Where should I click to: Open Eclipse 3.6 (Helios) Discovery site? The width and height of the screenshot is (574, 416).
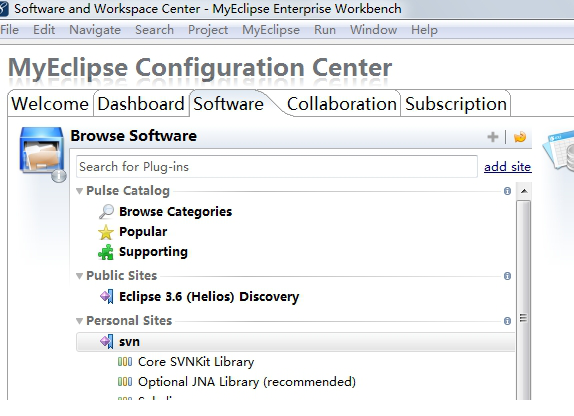click(209, 297)
